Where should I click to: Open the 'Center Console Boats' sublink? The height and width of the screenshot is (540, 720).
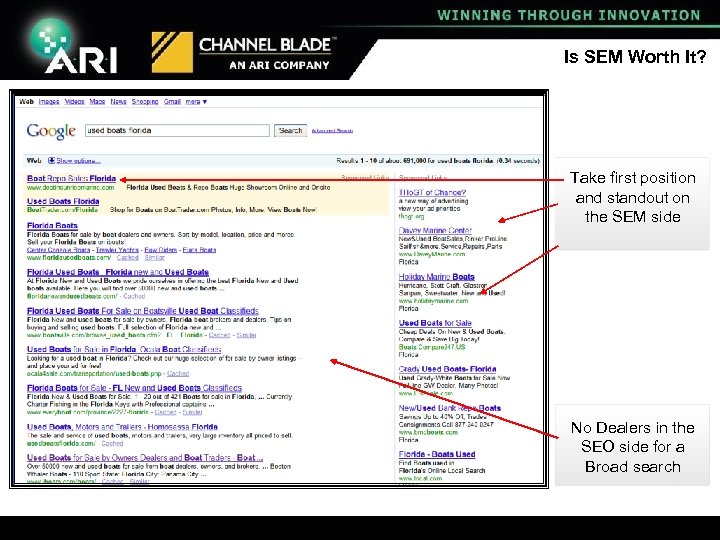coord(58,250)
